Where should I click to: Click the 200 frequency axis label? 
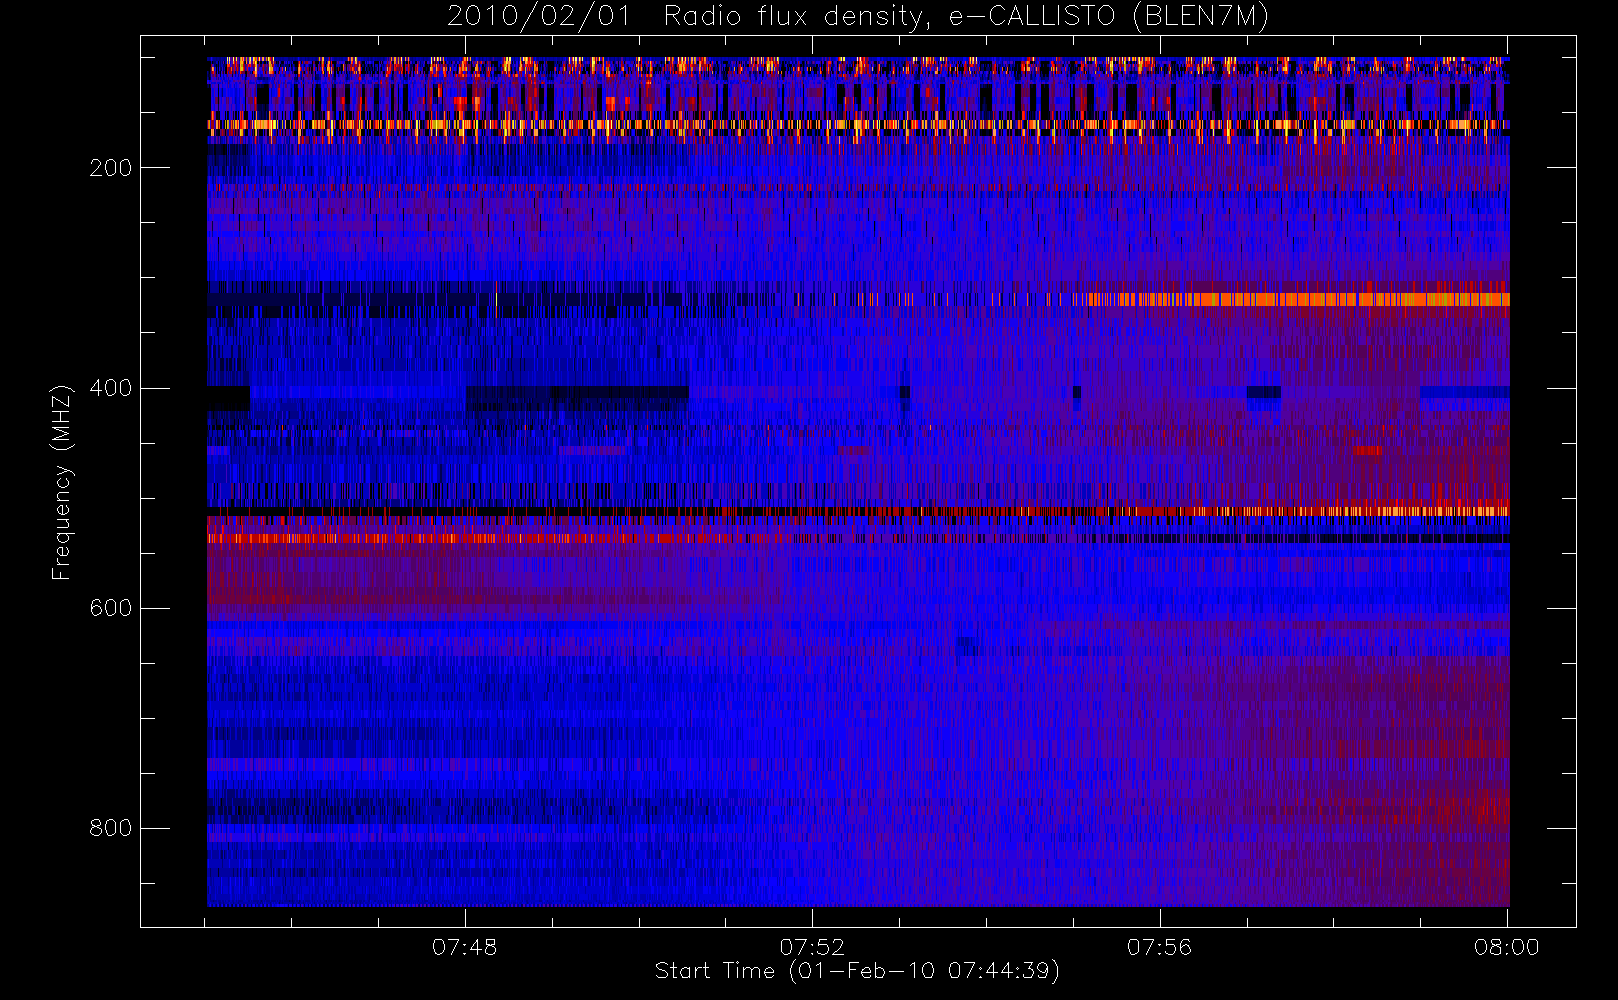(x=111, y=168)
